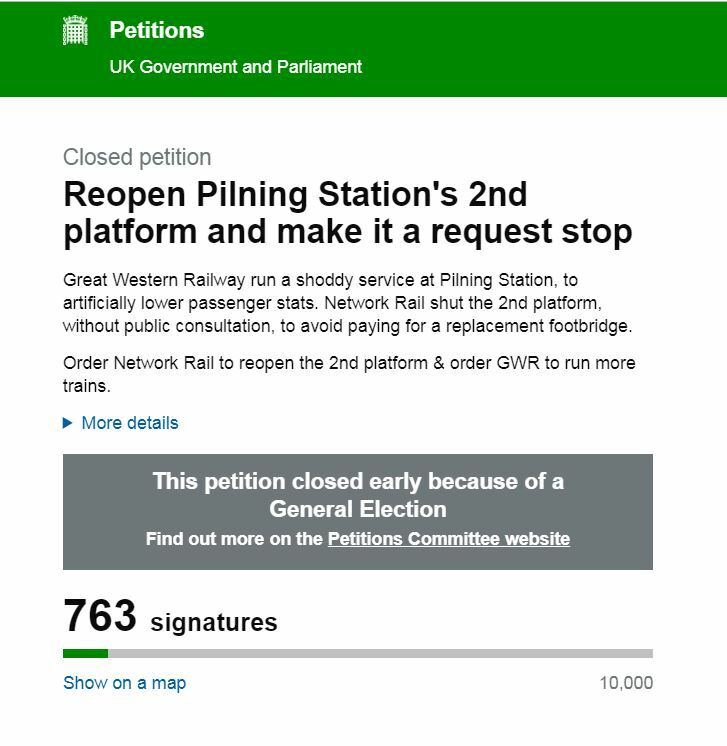Screen dimensions: 727x746
Task: Click the Find out more on the text
Action: tap(234, 539)
